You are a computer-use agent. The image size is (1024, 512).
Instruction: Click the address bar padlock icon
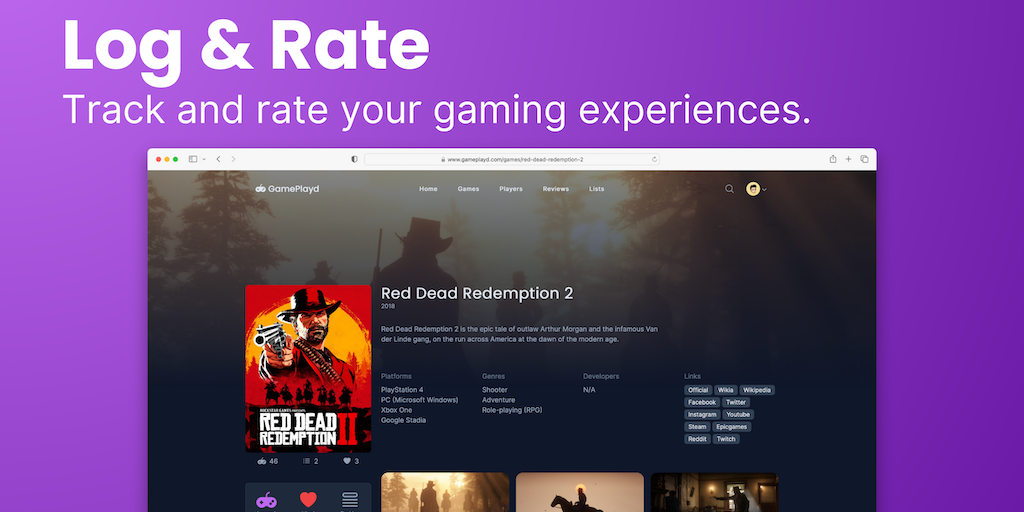[443, 159]
